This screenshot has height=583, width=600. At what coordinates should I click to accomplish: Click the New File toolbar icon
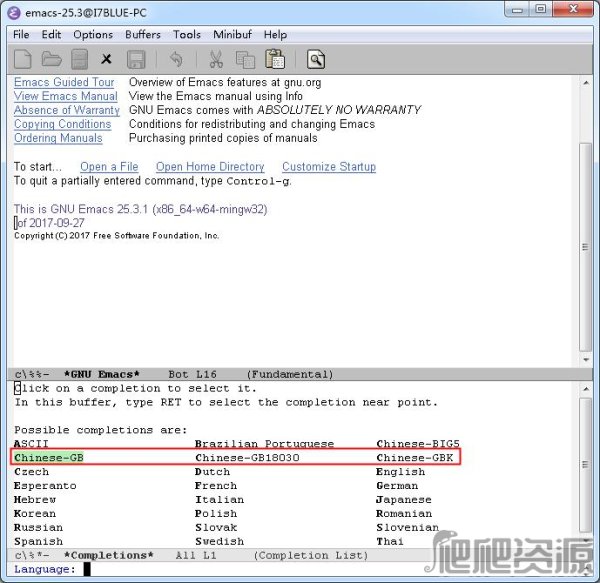point(23,60)
